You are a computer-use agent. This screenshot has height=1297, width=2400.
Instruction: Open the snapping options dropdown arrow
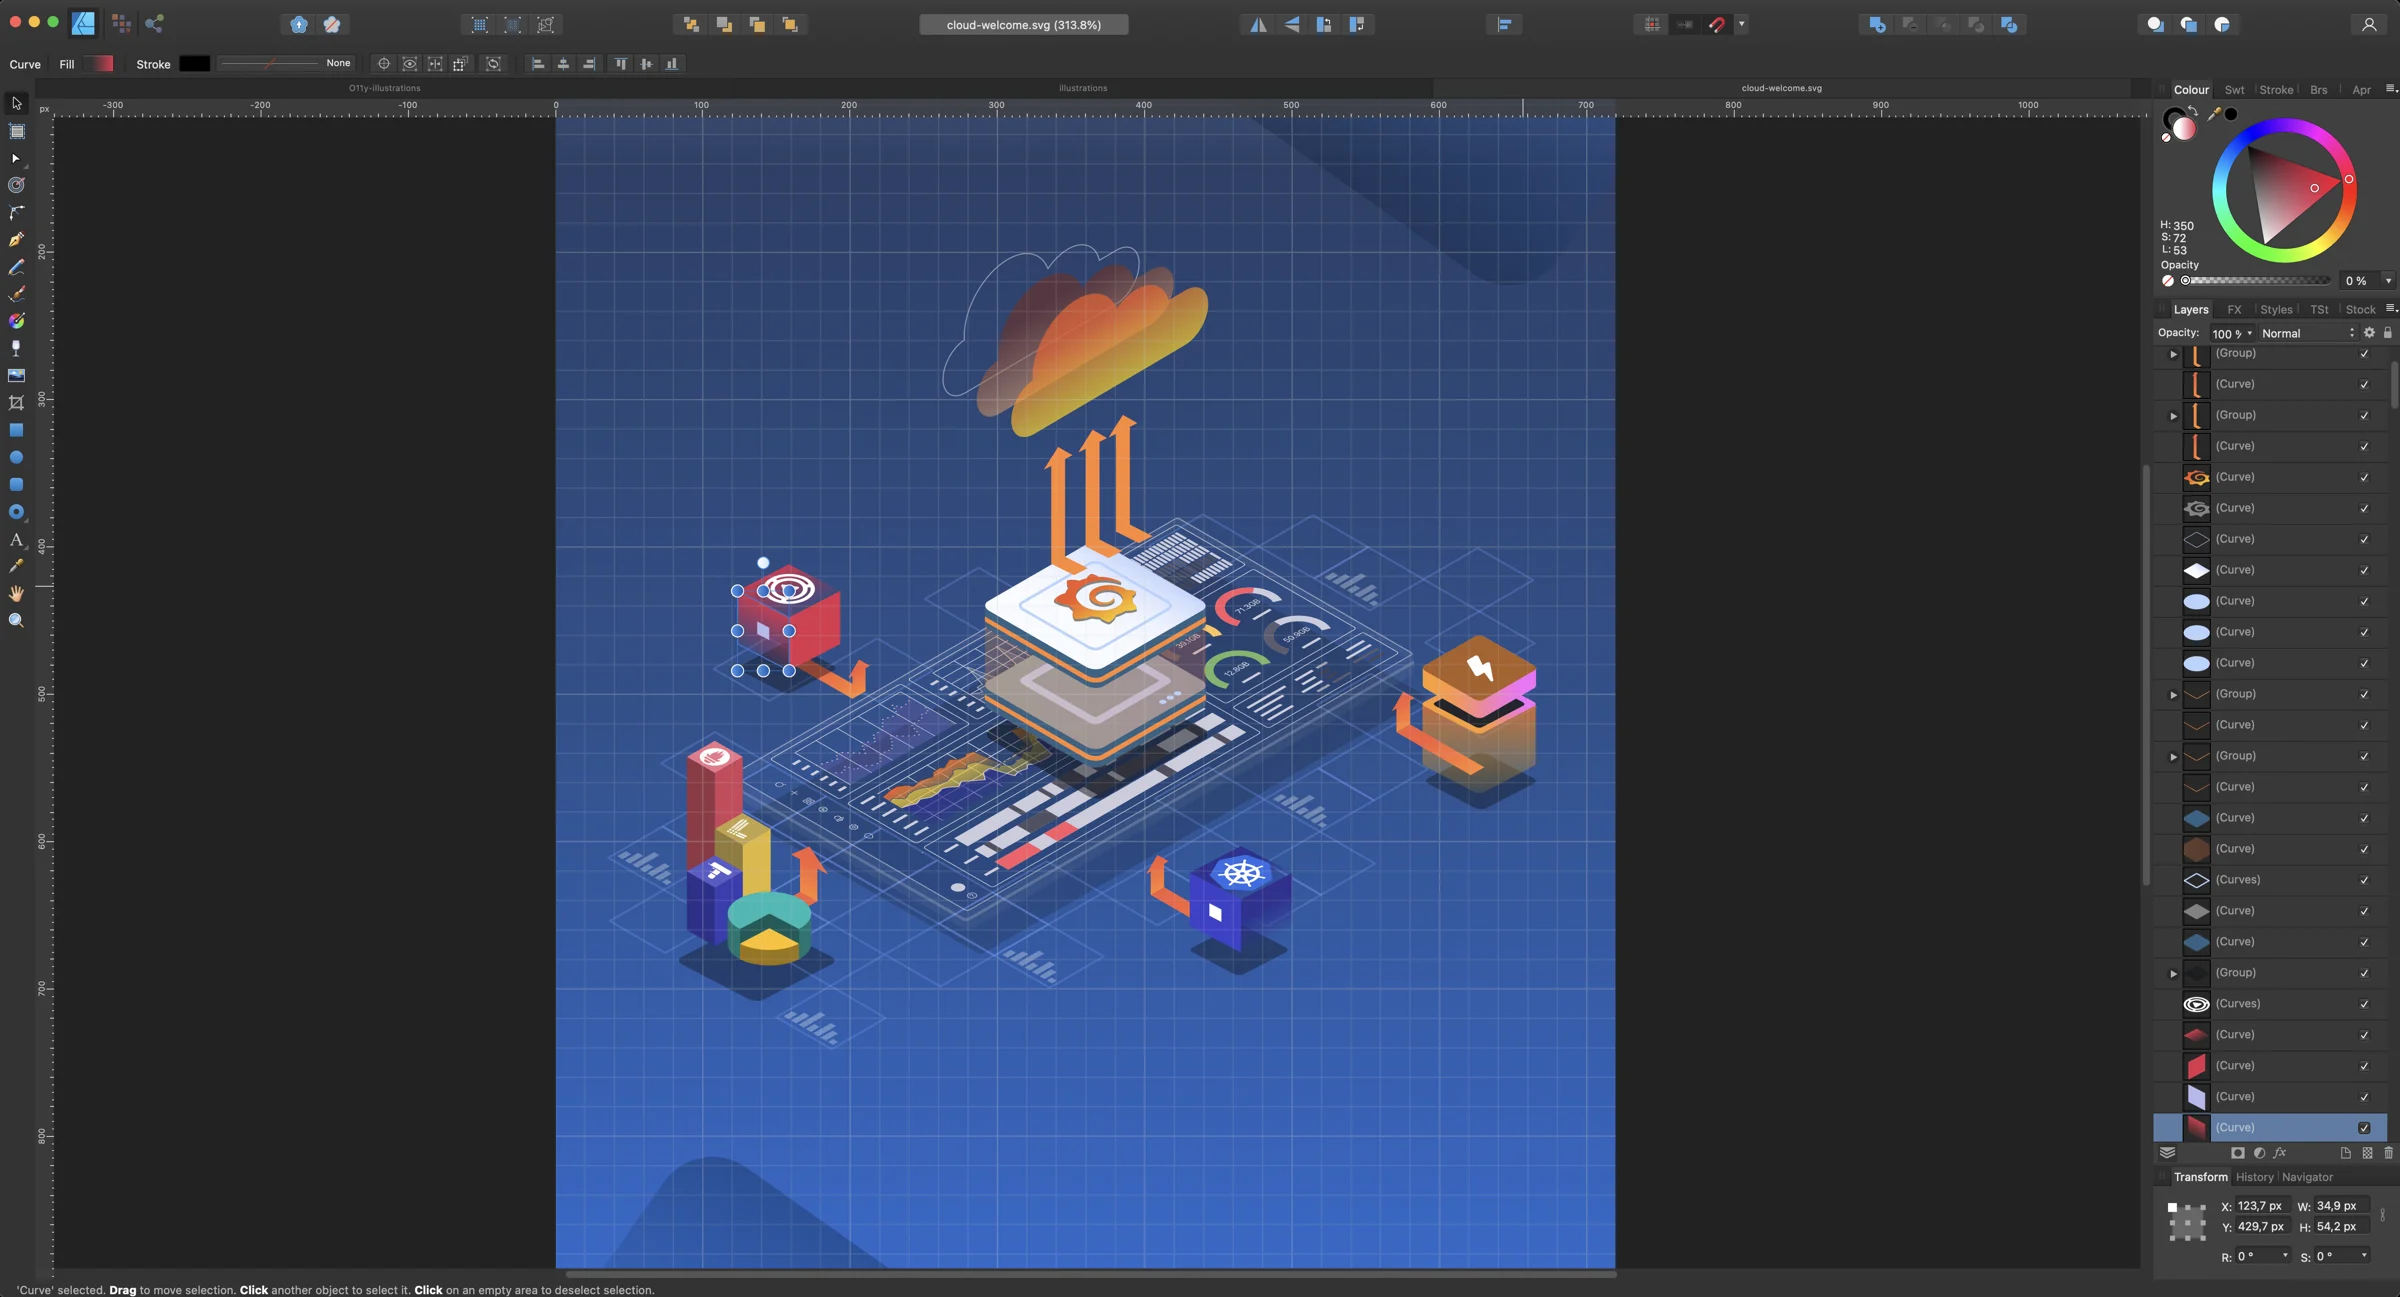(x=1742, y=24)
